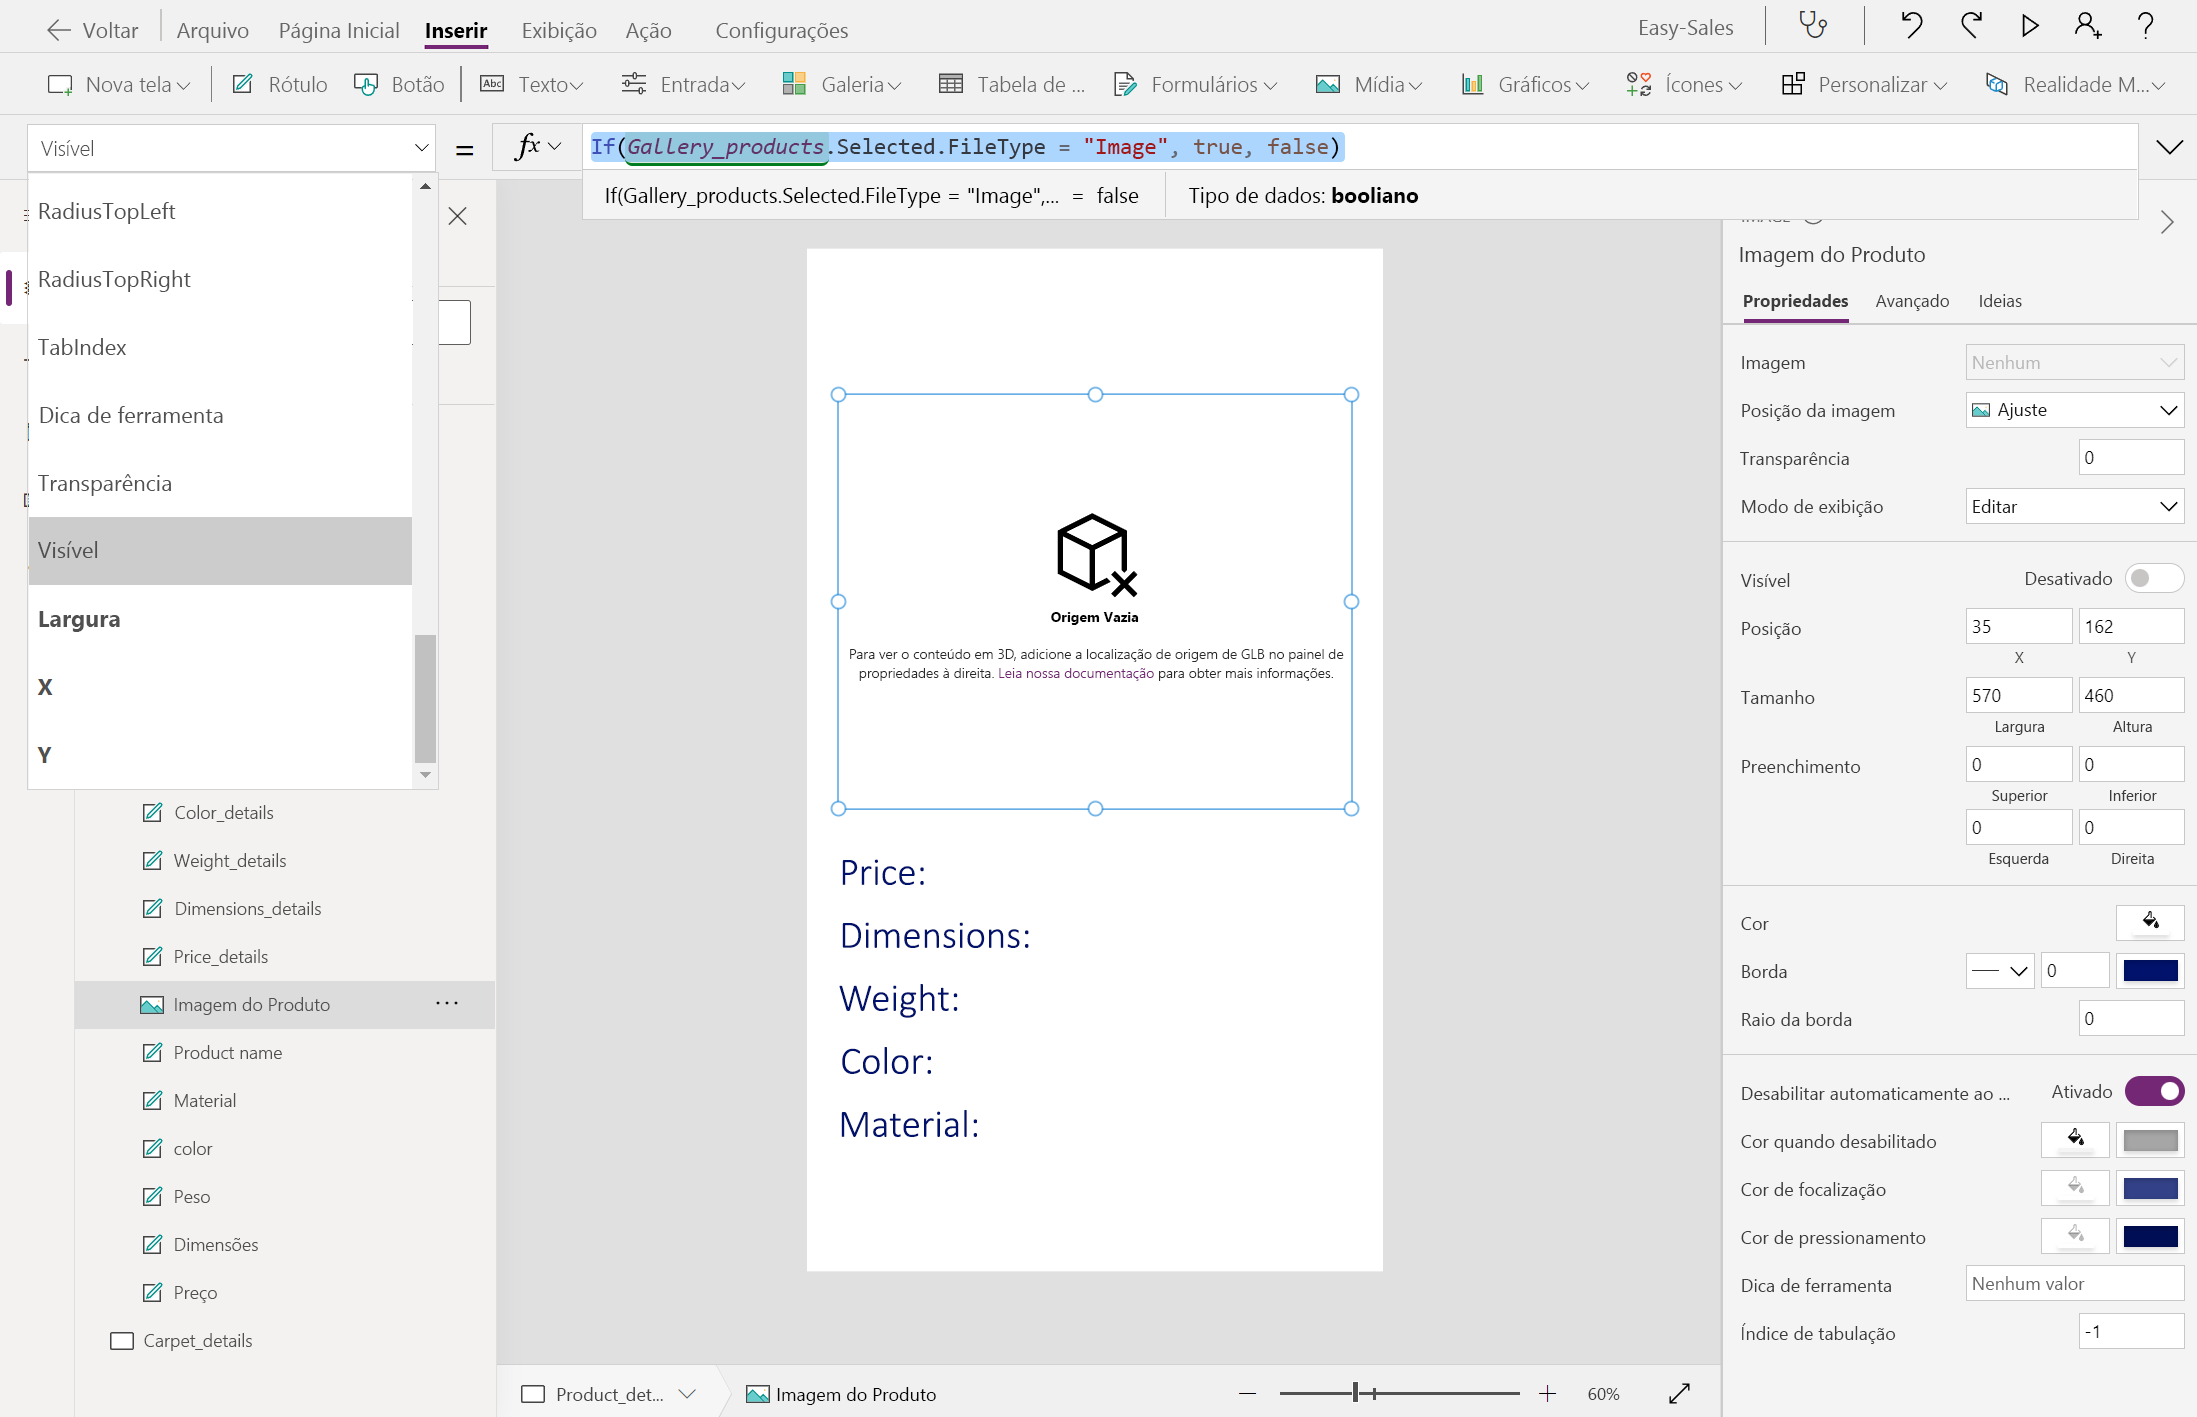Click the Share user icon
2197x1417 pixels.
(2087, 25)
